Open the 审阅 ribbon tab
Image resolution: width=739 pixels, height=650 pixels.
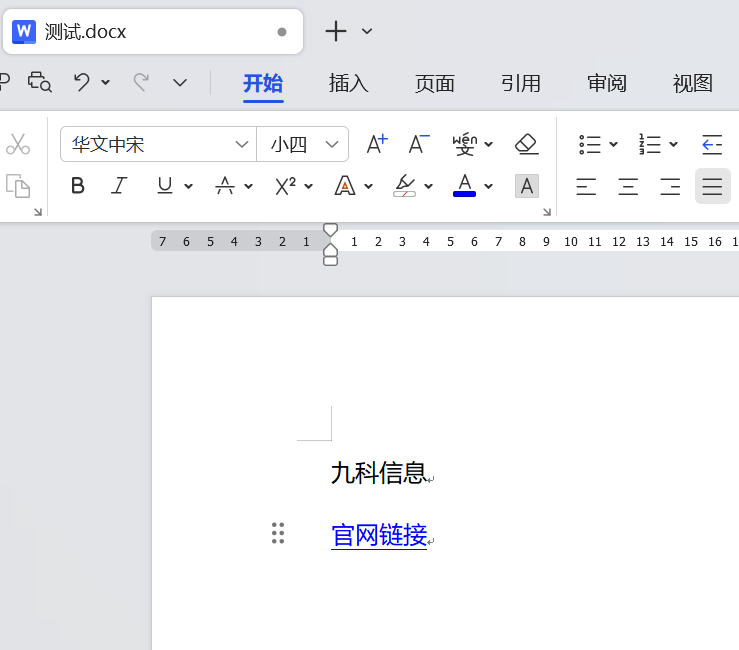[x=607, y=83]
